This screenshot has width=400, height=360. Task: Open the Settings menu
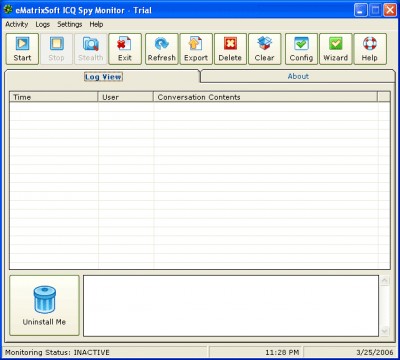(69, 24)
